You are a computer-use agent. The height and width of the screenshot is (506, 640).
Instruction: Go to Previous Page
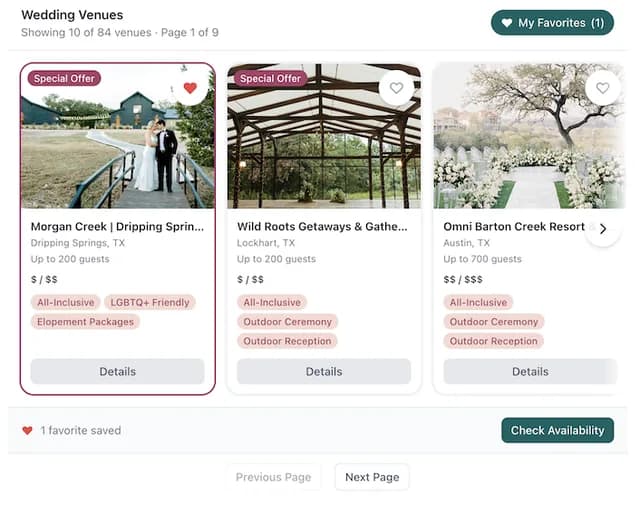point(273,477)
